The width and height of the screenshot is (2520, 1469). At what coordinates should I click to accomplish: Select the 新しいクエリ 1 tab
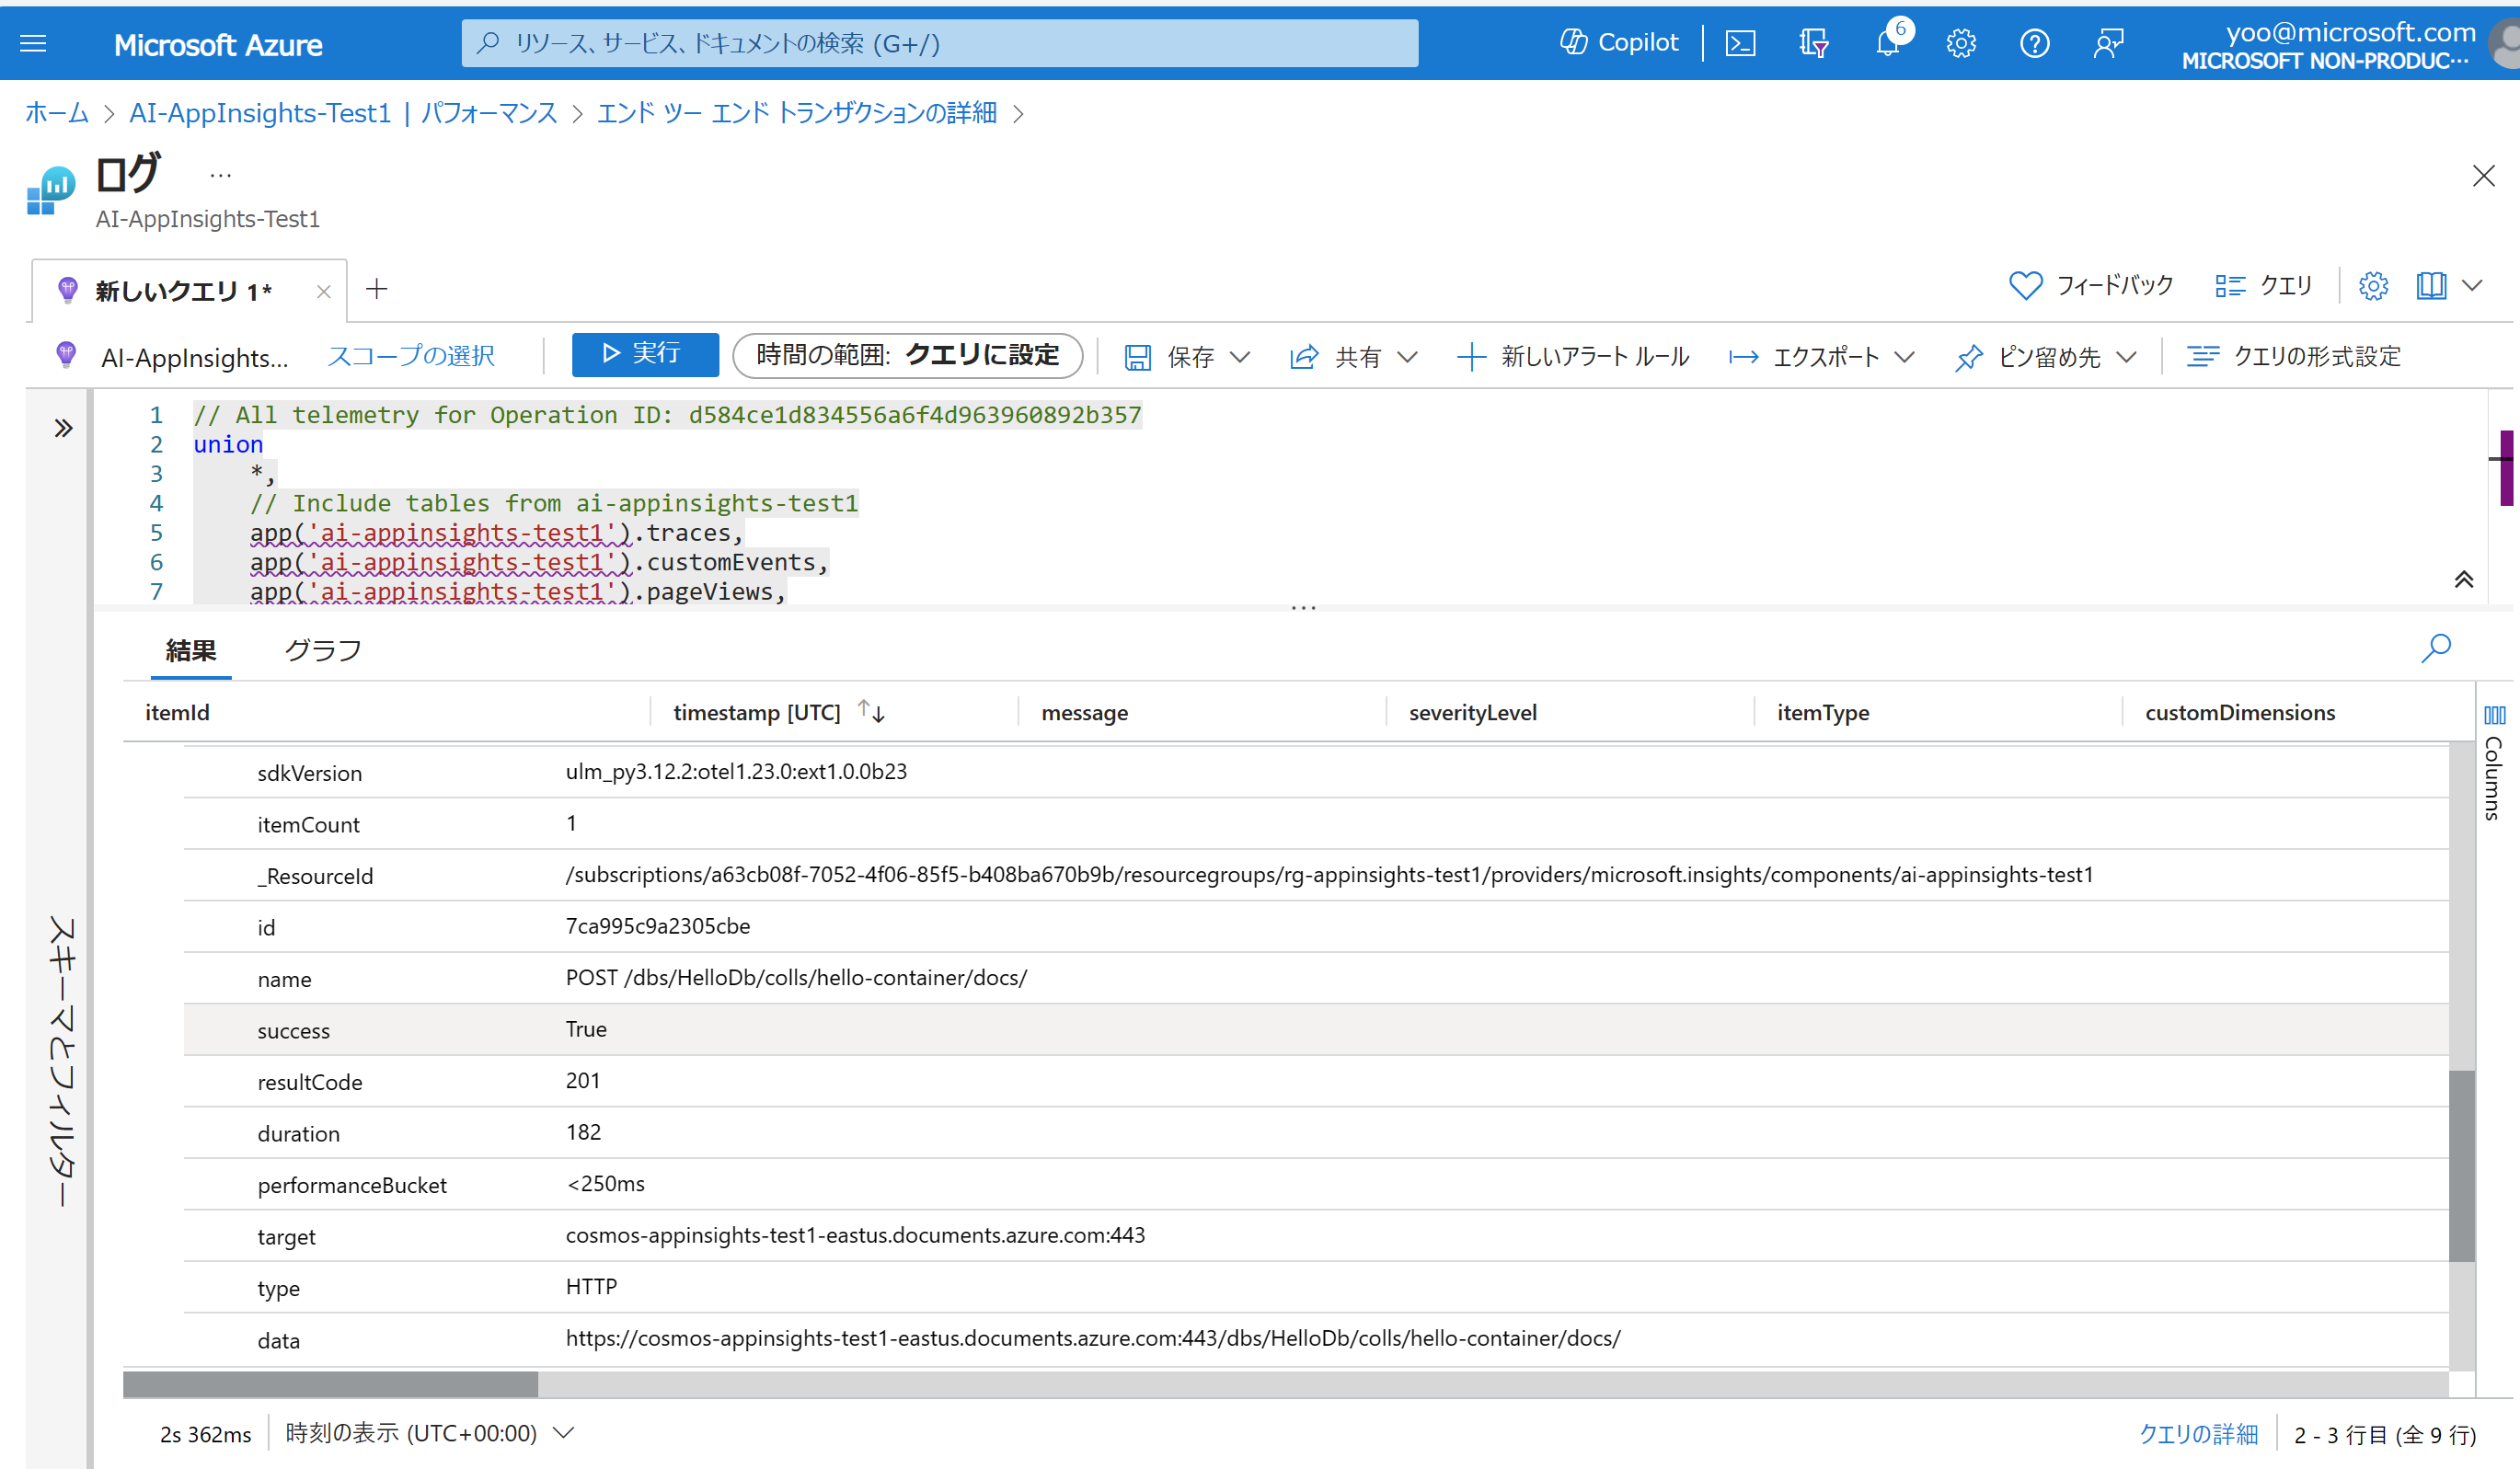(182, 290)
